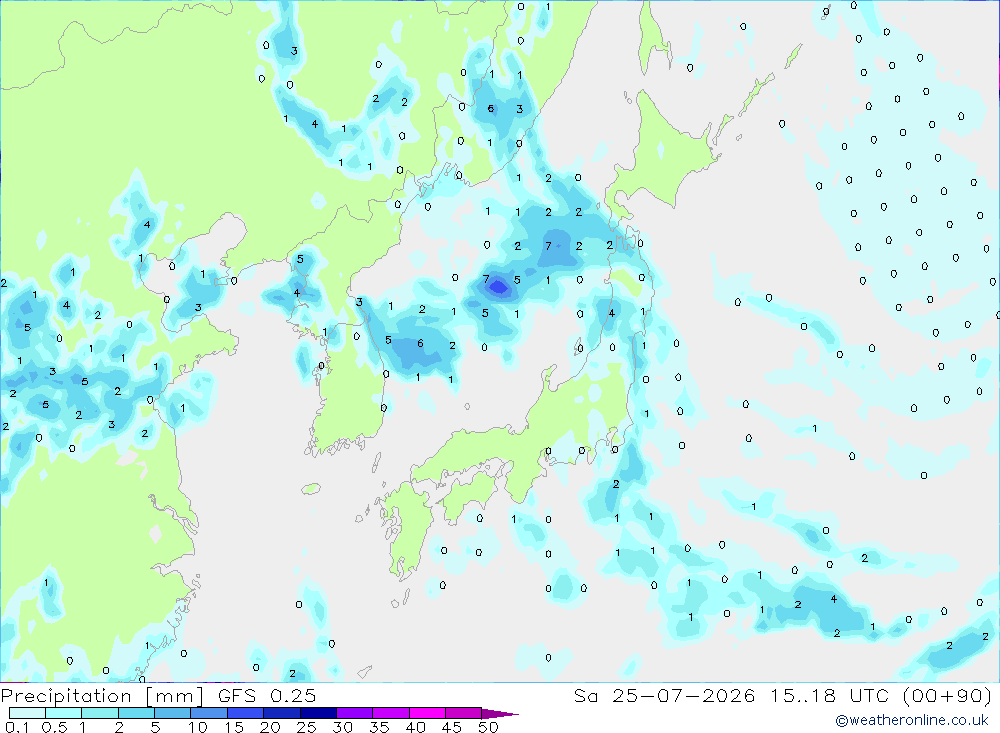Click the 45–50 mm legend swatch

coord(463,713)
